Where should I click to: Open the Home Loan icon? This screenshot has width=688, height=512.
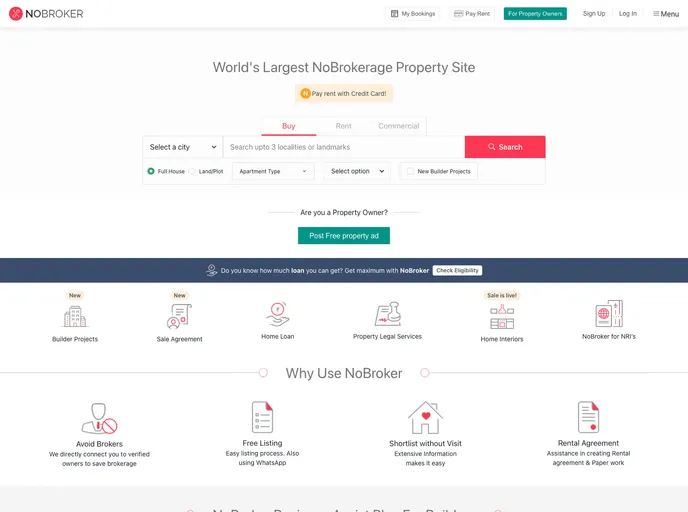click(278, 314)
